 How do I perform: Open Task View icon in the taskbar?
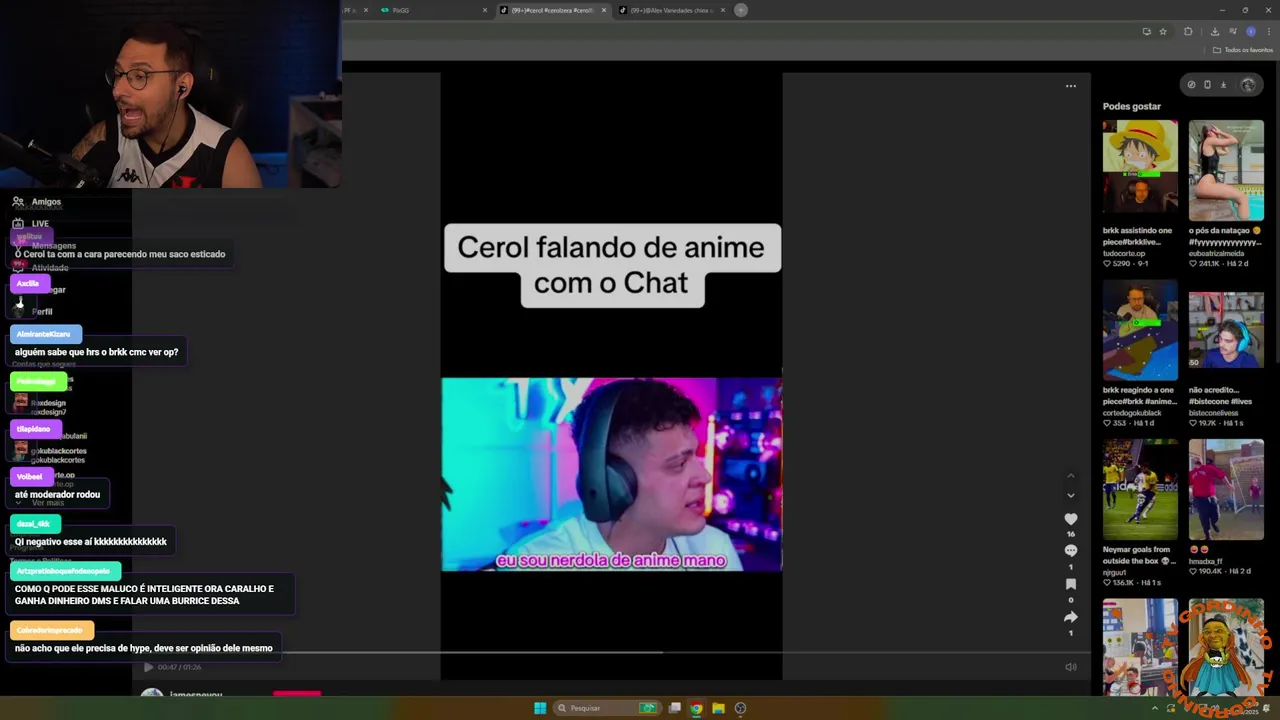(675, 708)
